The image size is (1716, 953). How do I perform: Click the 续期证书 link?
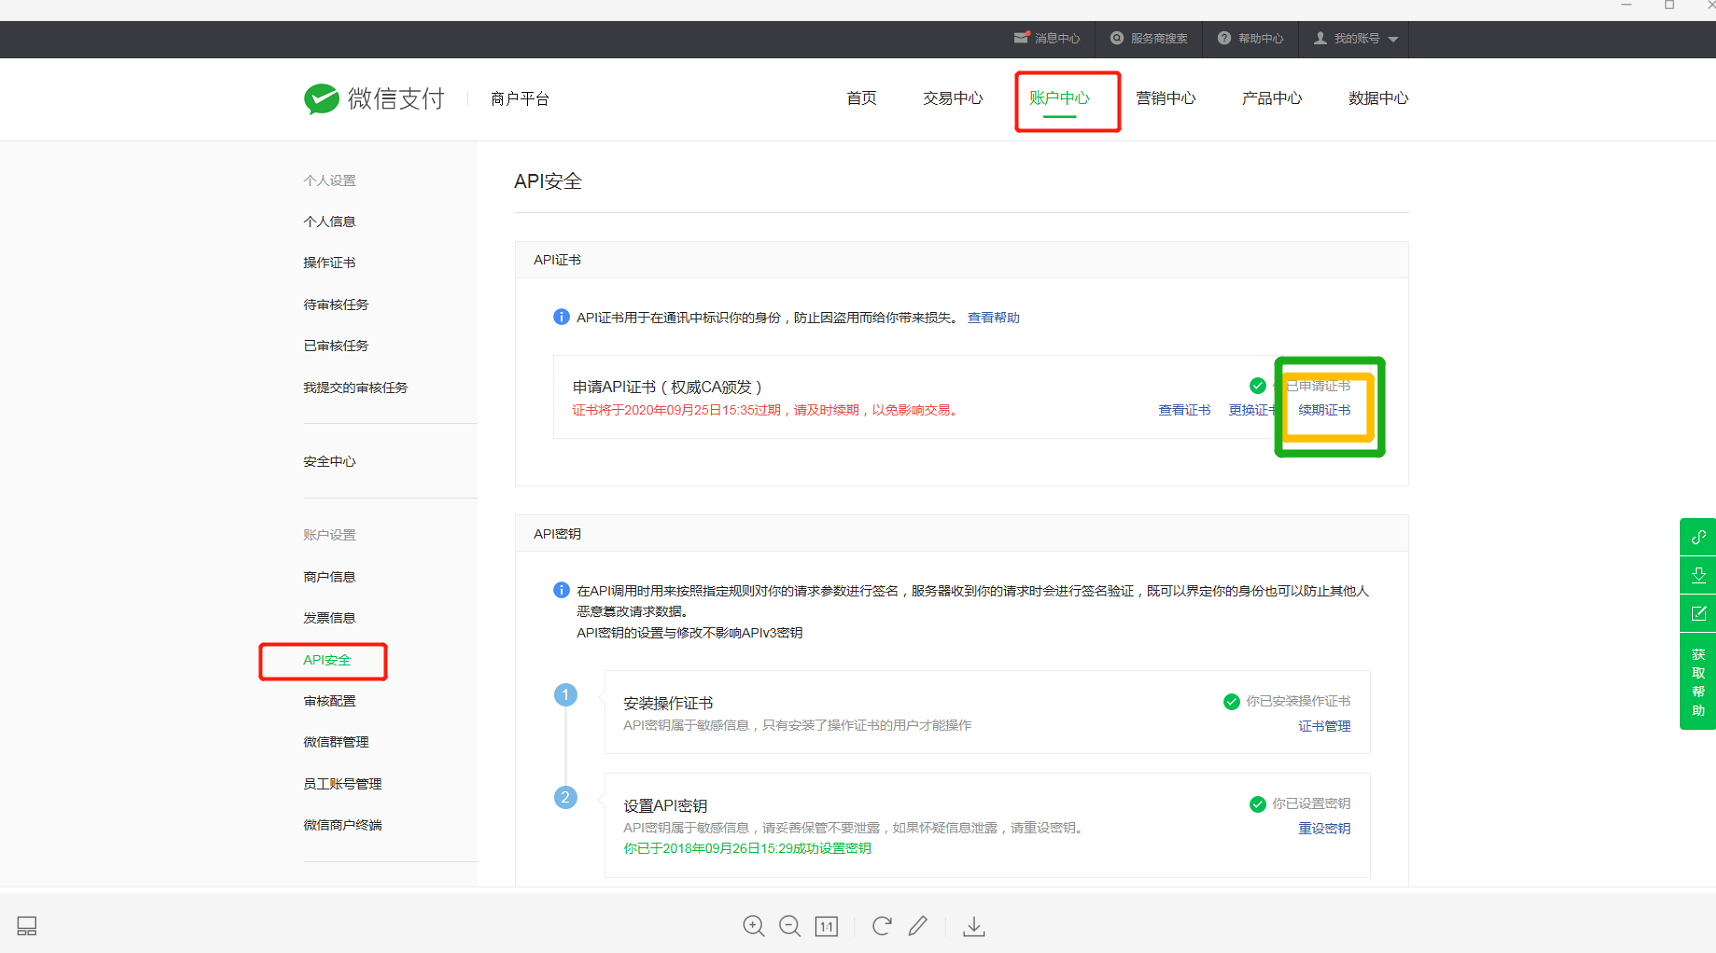click(1324, 410)
